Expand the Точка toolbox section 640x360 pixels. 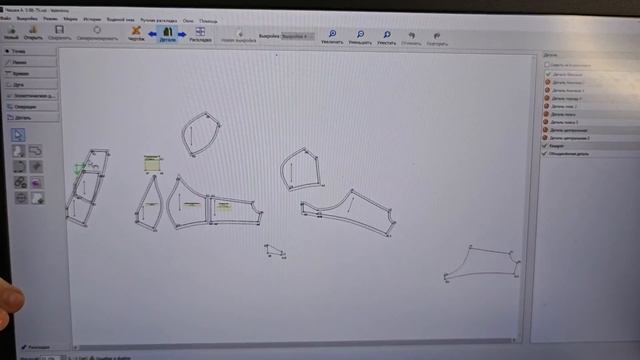click(30, 51)
